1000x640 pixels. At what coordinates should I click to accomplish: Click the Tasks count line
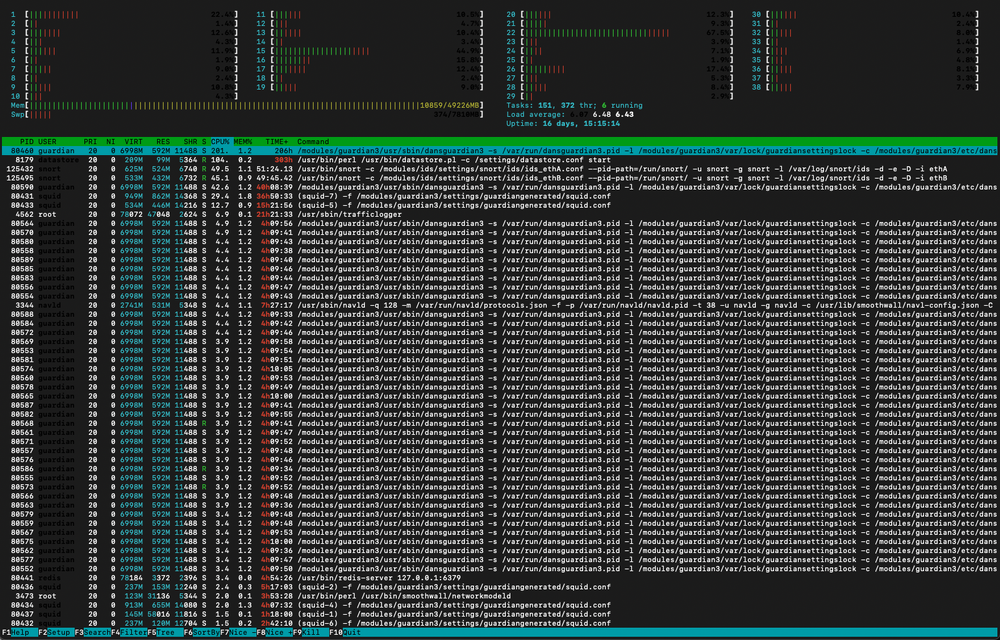[x=575, y=105]
